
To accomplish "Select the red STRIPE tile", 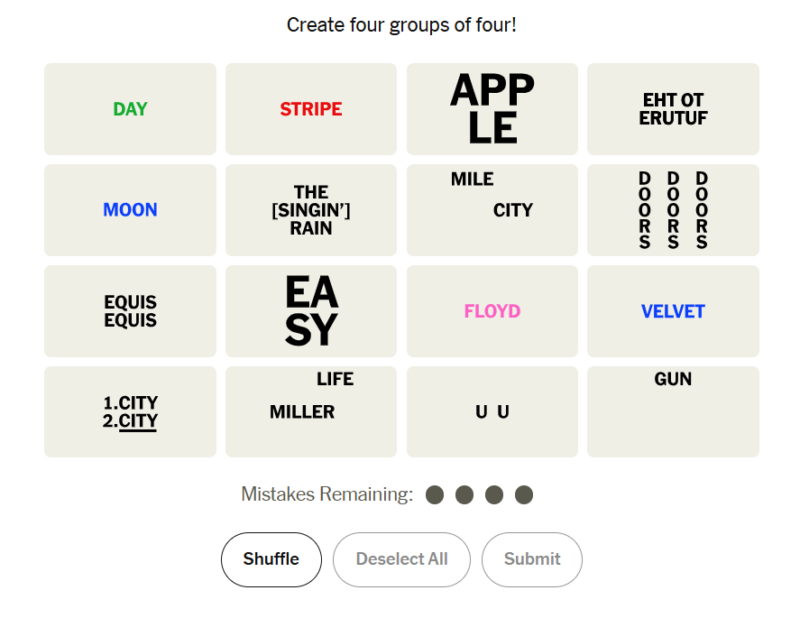I will point(311,109).
